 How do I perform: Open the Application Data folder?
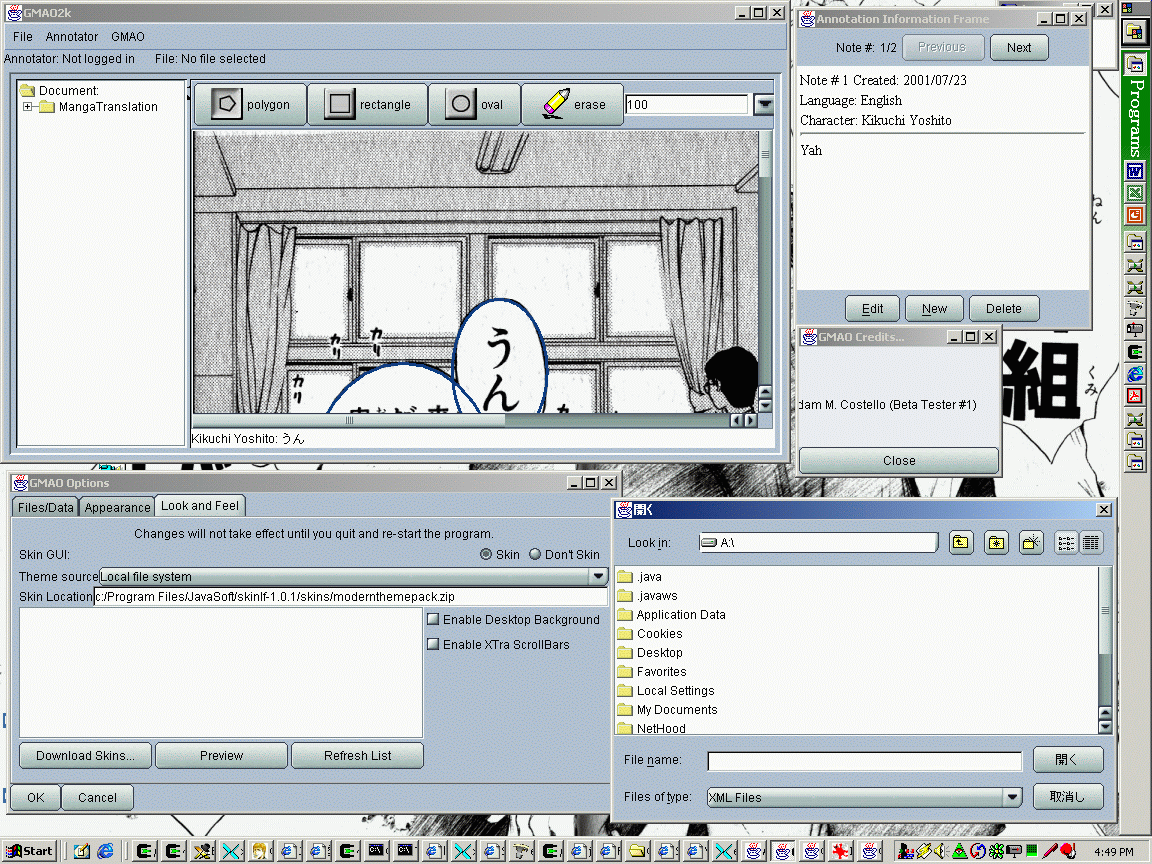click(672, 615)
